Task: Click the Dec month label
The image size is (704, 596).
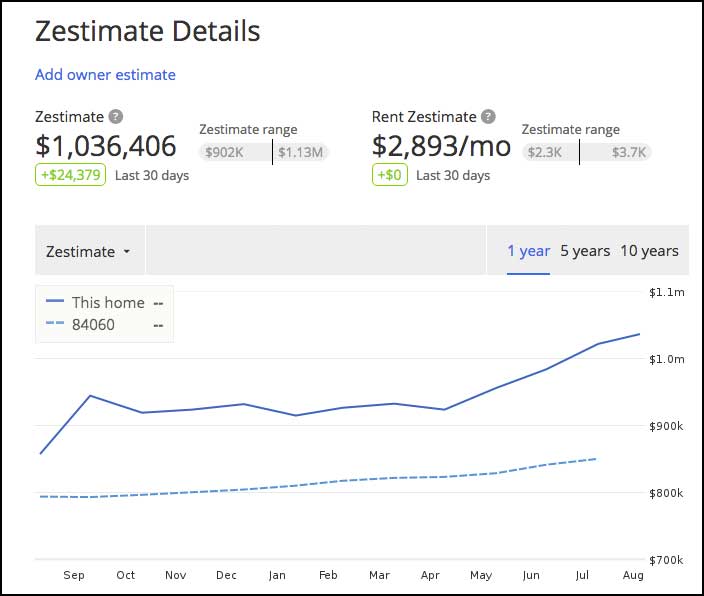Action: coord(226,575)
